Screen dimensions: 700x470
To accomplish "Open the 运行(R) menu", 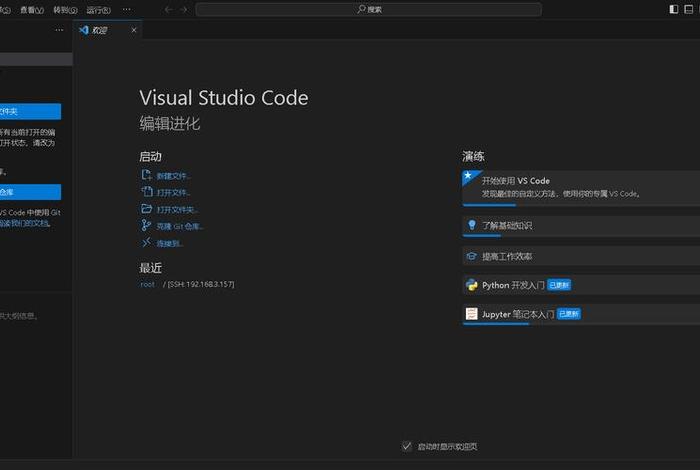I will pyautogui.click(x=98, y=10).
